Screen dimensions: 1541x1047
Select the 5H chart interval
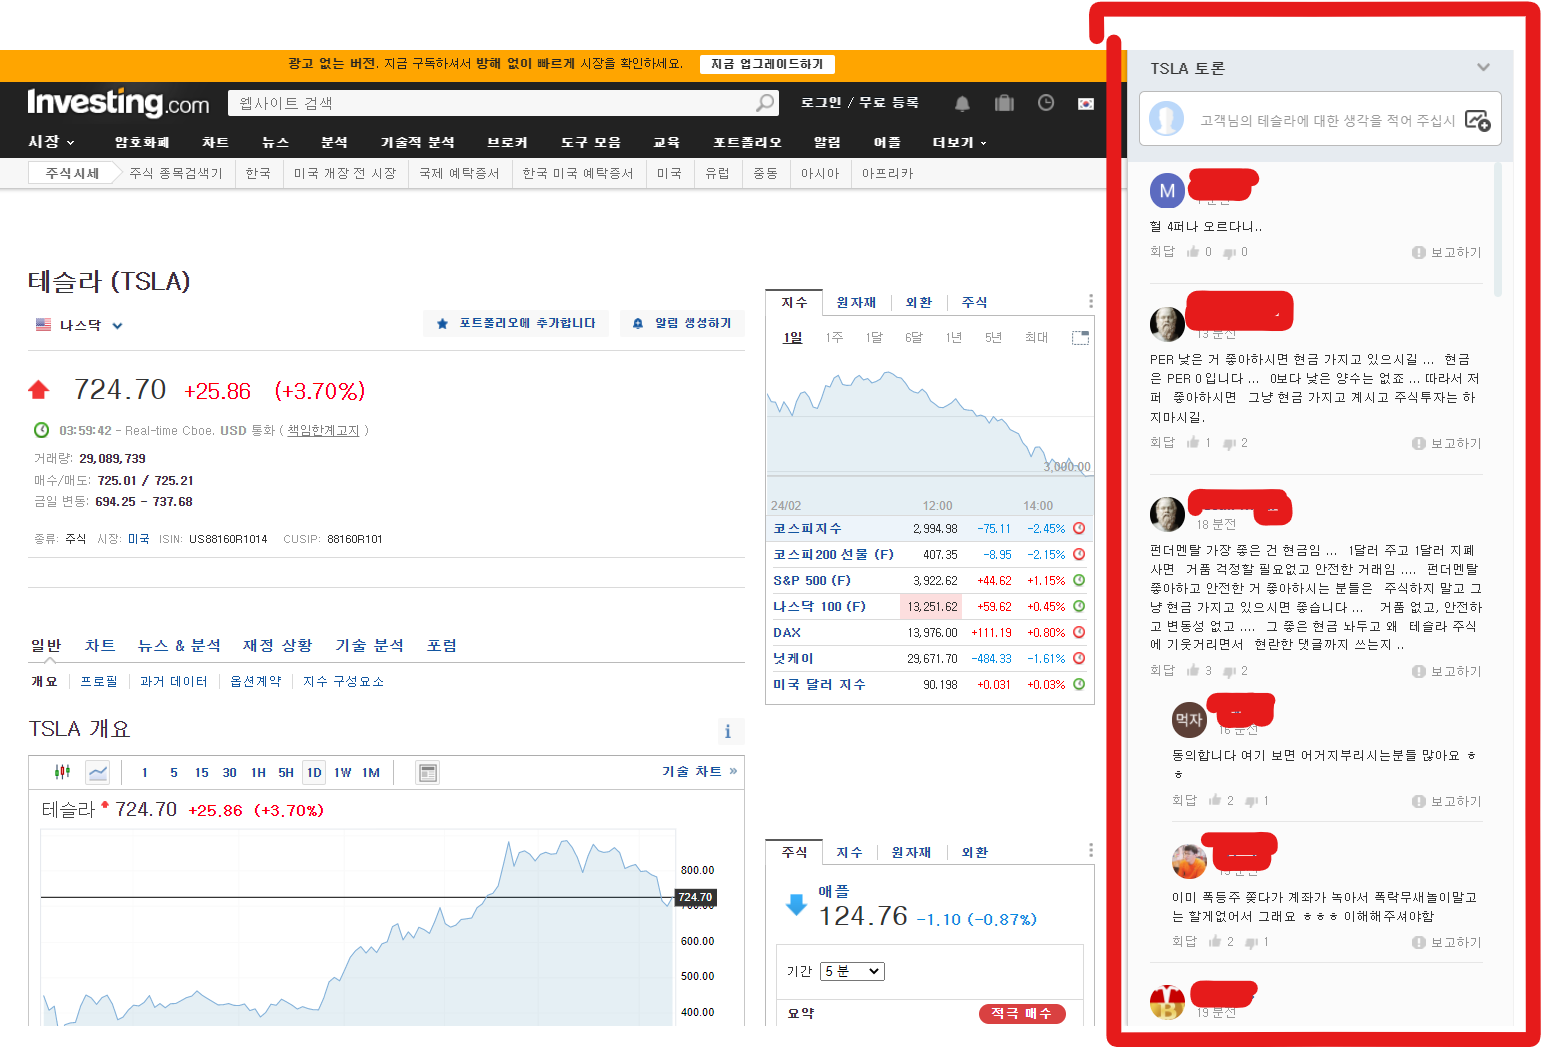286,772
